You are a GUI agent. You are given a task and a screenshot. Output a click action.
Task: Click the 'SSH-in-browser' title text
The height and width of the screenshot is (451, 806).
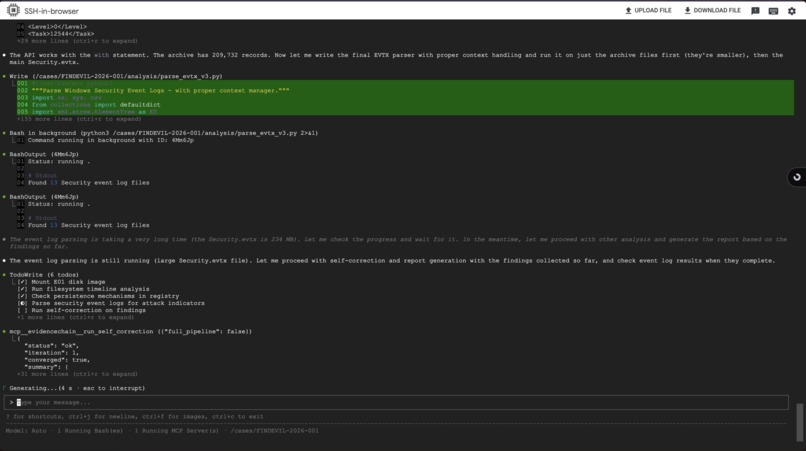[51, 11]
